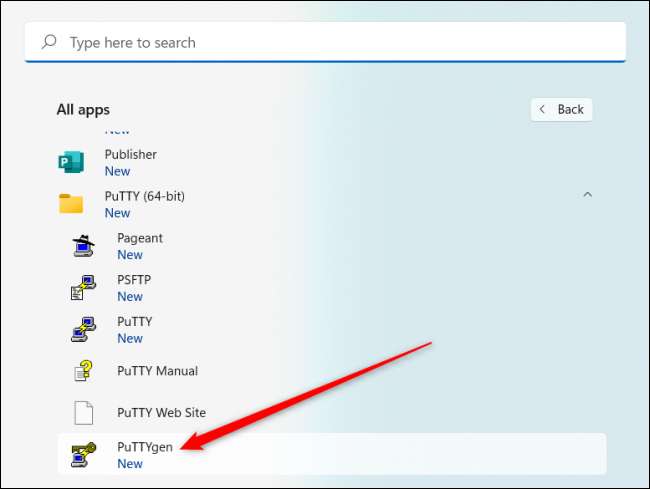This screenshot has width=650, height=489.
Task: Click the PuTTY (64-bit) folder name
Action: click(144, 196)
